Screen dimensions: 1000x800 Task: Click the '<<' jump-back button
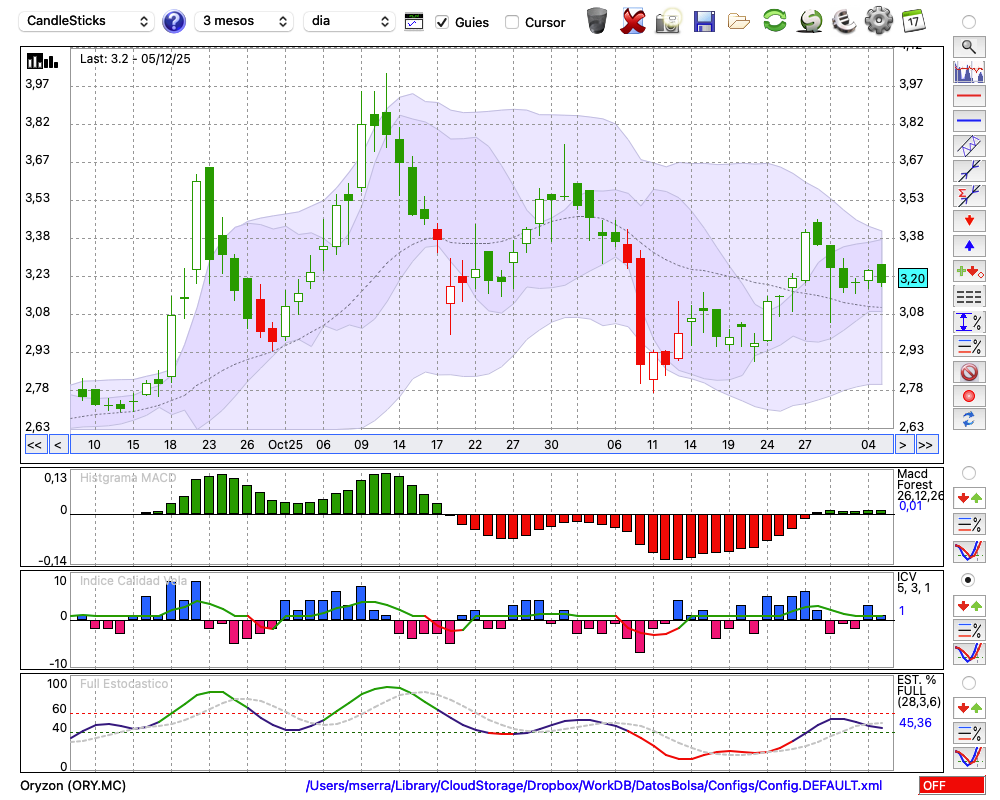pyautogui.click(x=34, y=445)
